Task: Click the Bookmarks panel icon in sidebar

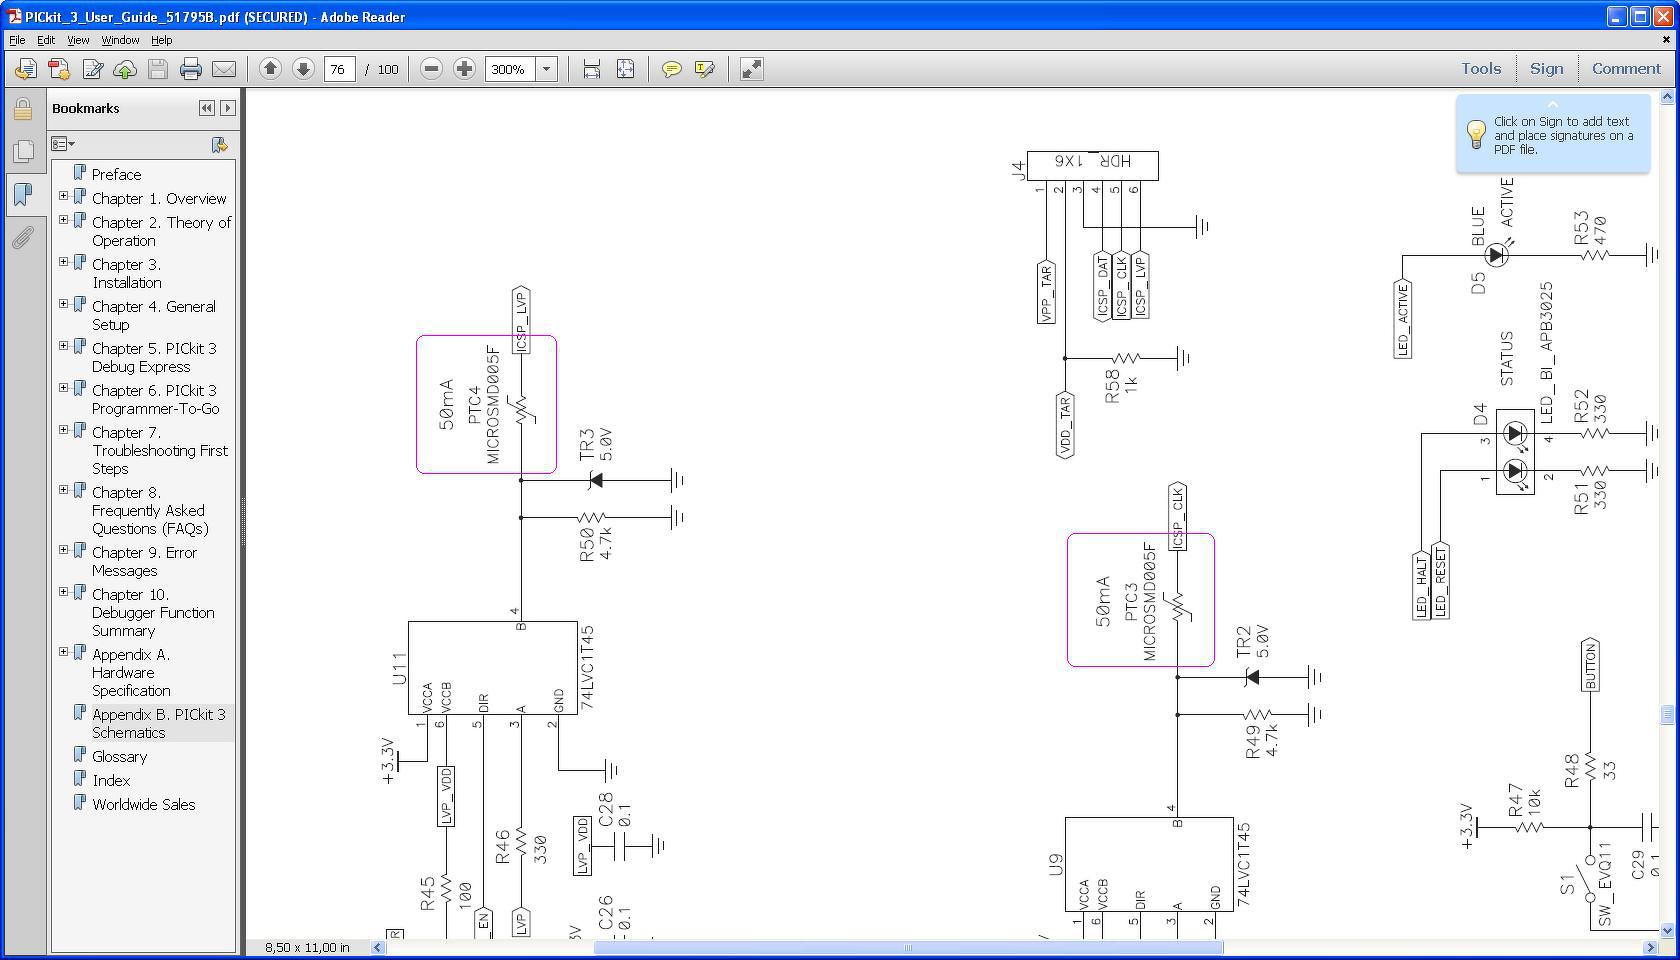Action: point(23,194)
